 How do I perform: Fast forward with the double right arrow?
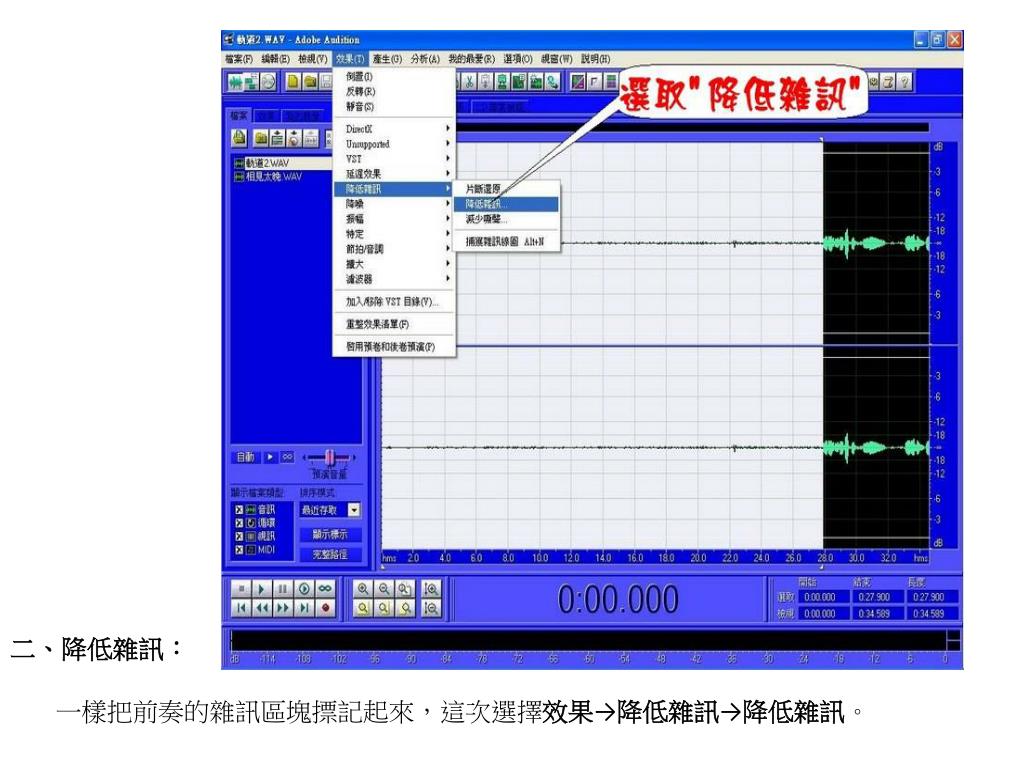pos(282,609)
